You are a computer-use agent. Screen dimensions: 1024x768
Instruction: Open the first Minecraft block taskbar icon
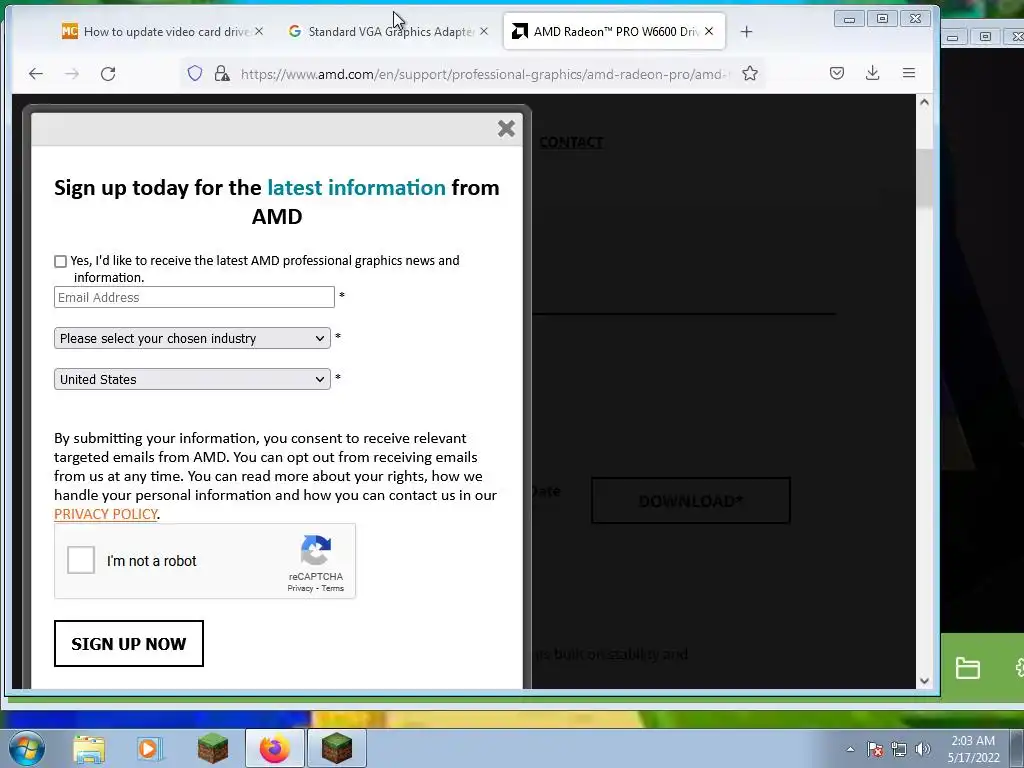213,748
